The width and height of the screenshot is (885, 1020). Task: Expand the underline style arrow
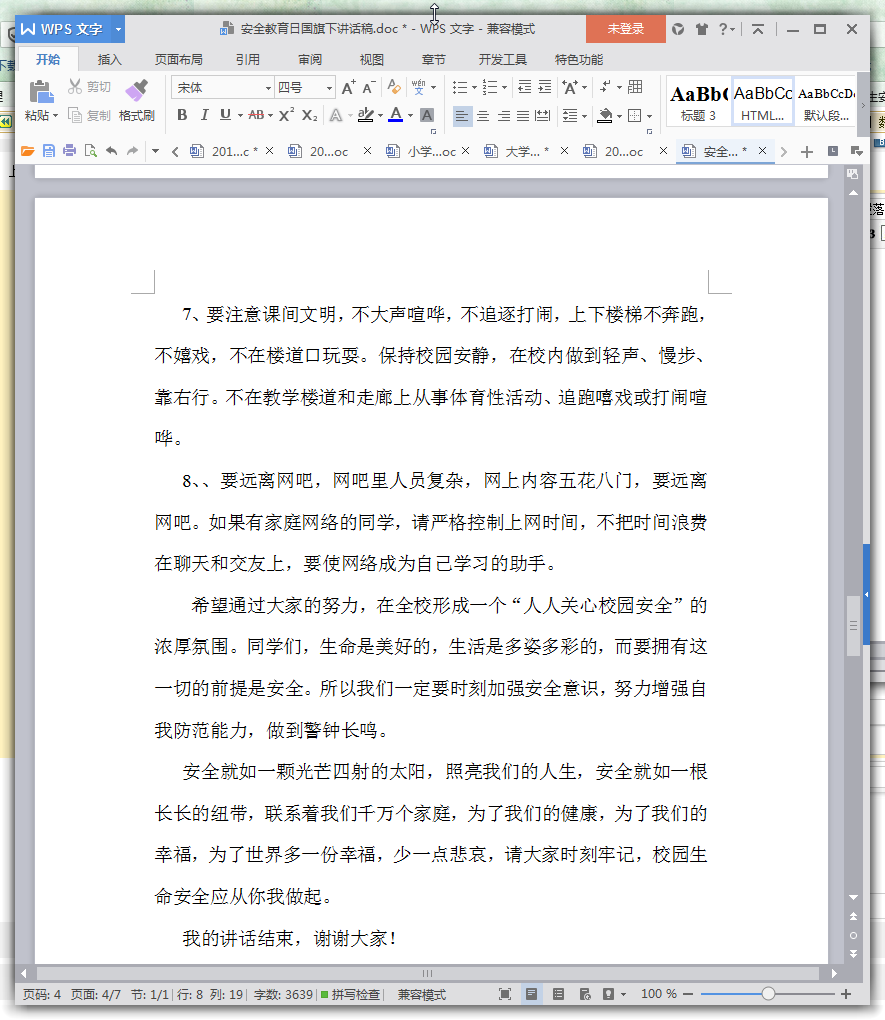pos(240,116)
